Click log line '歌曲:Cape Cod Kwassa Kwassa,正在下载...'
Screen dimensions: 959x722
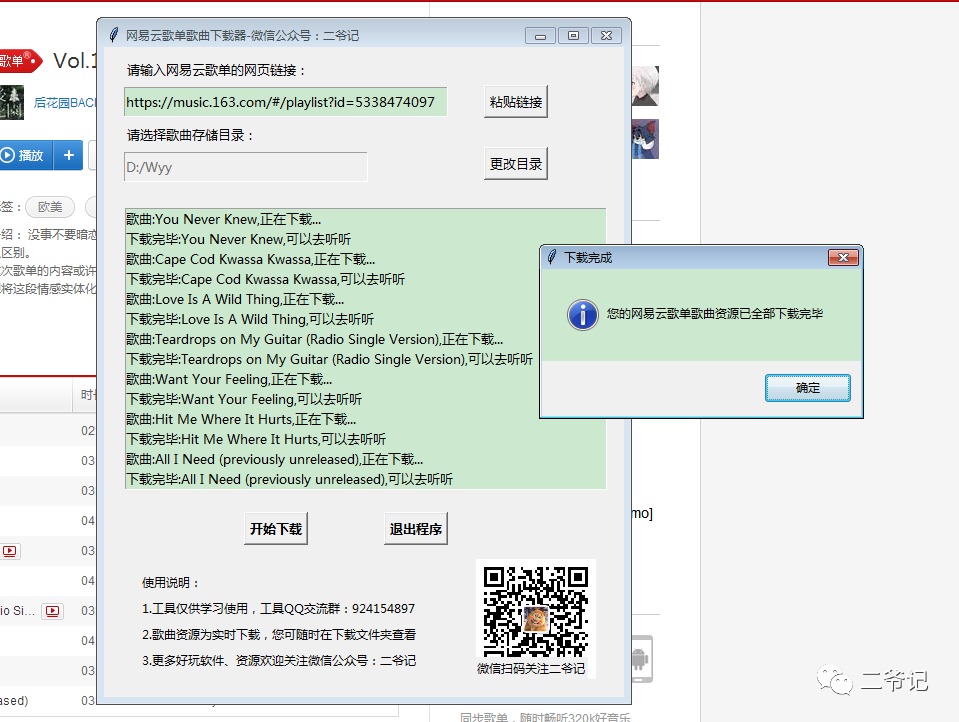click(x=250, y=259)
